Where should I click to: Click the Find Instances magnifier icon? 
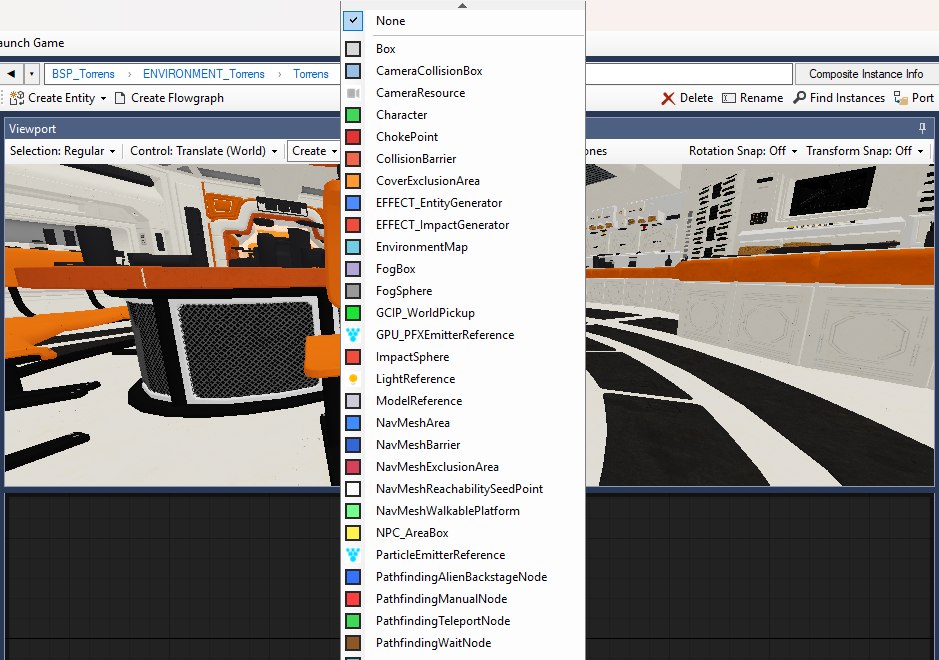tap(799, 98)
